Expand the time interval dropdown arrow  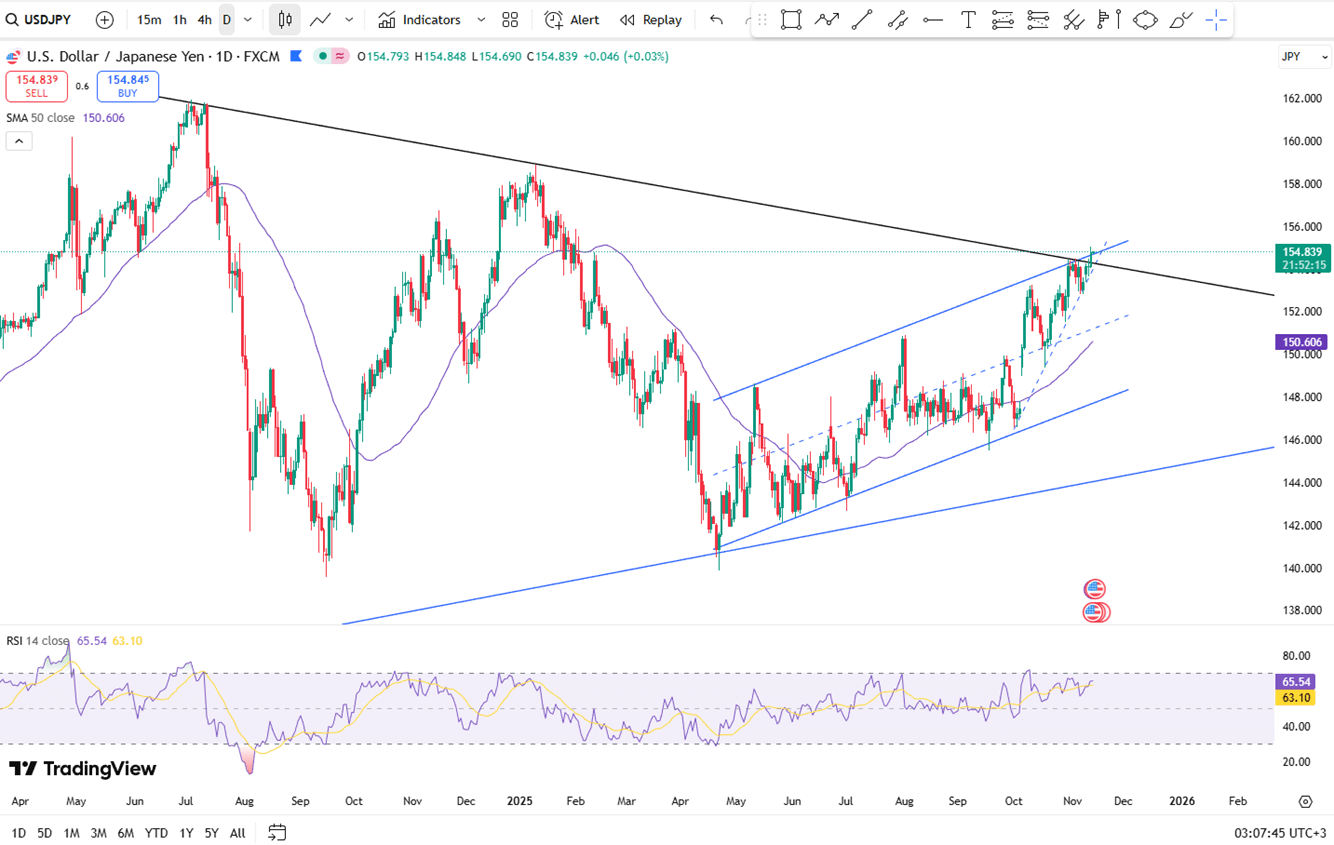coord(248,20)
